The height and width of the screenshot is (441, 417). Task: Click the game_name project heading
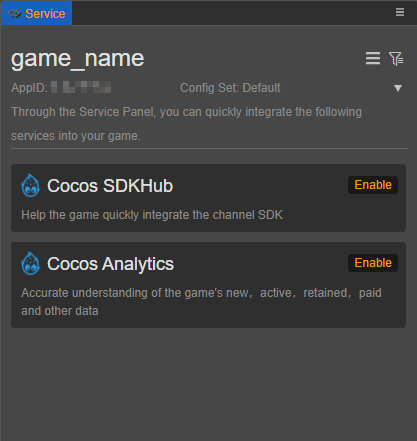pyautogui.click(x=78, y=59)
